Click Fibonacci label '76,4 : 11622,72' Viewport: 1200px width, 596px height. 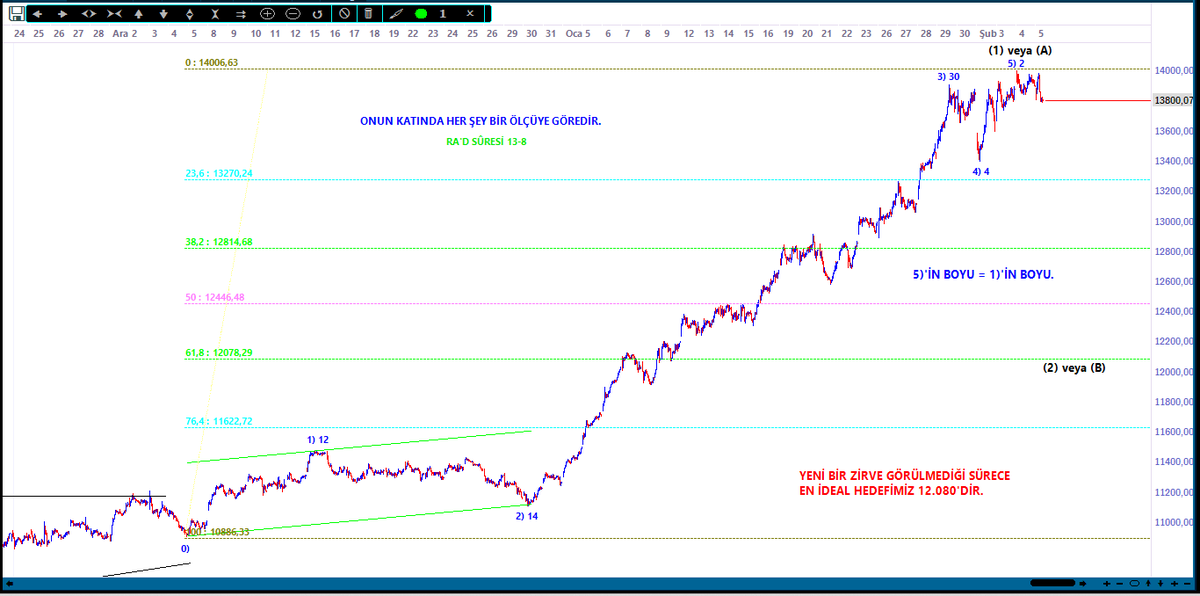coord(219,422)
